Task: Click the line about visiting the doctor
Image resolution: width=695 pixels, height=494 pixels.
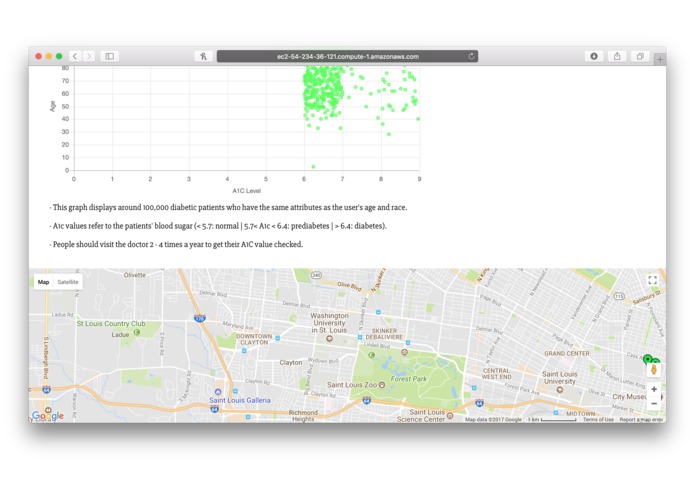Action: point(176,245)
